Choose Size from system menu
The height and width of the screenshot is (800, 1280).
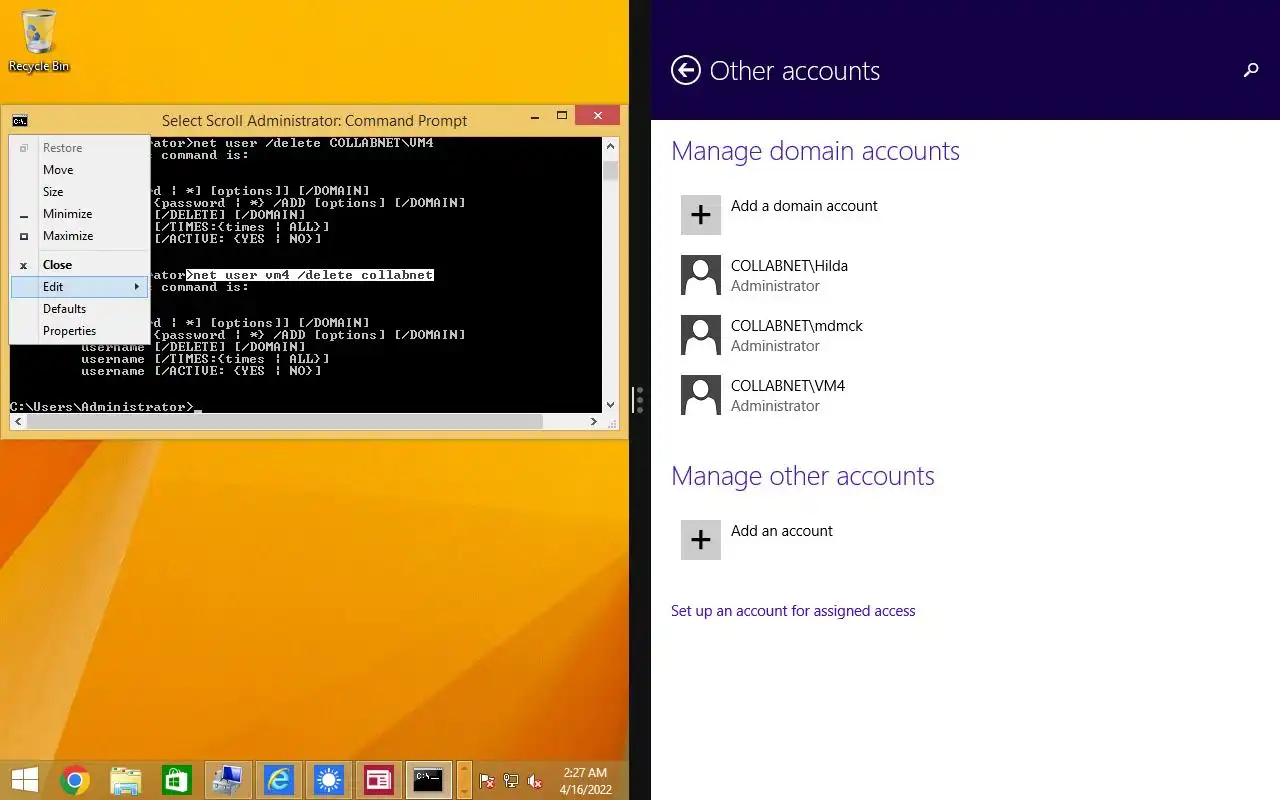(x=80, y=192)
